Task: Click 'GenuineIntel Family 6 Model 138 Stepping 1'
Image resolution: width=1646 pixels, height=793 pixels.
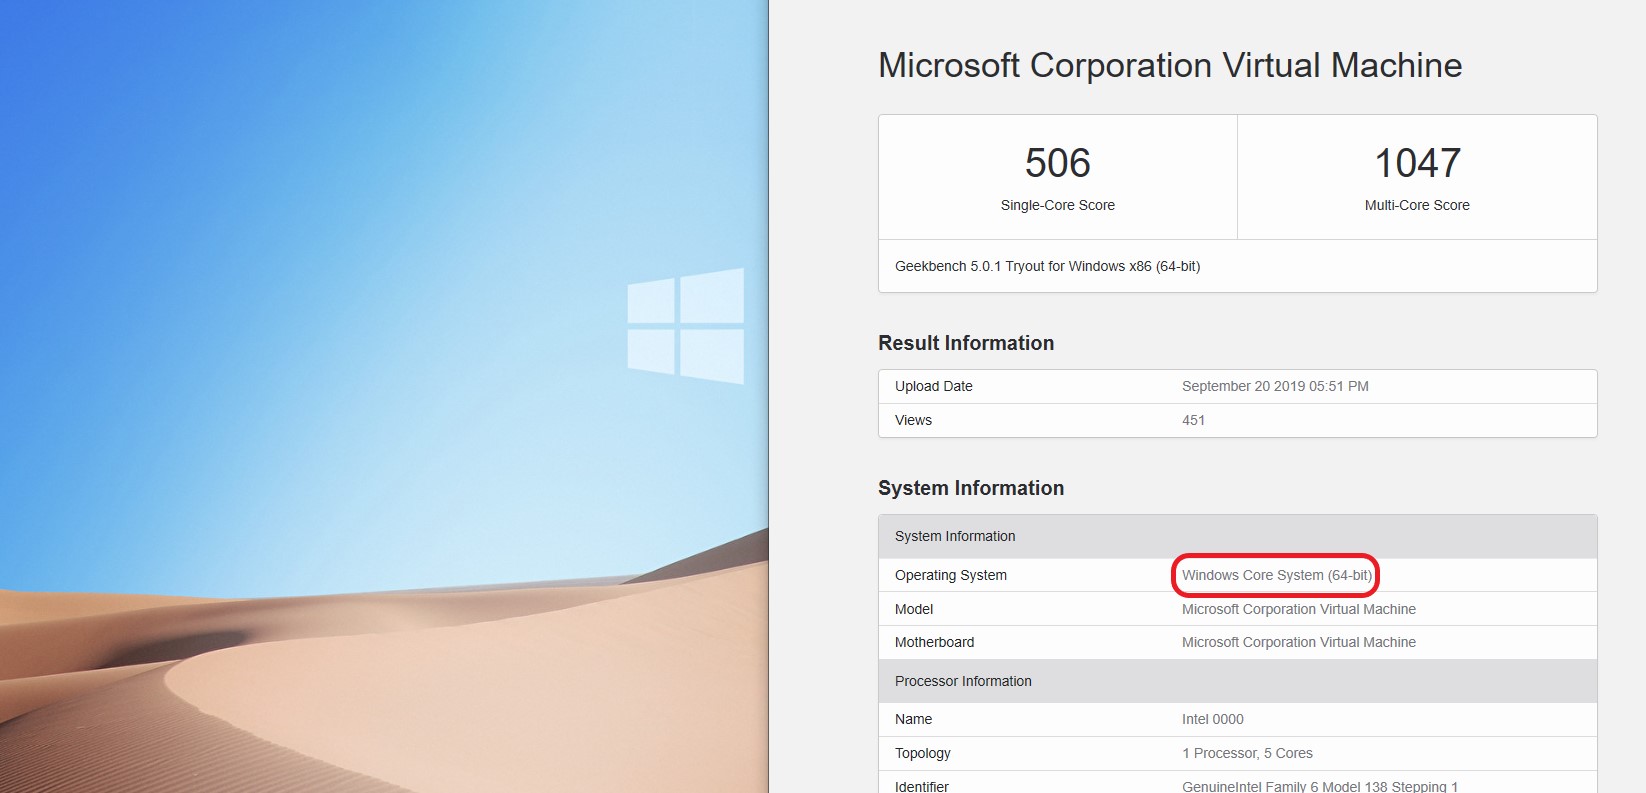Action: tap(1320, 786)
